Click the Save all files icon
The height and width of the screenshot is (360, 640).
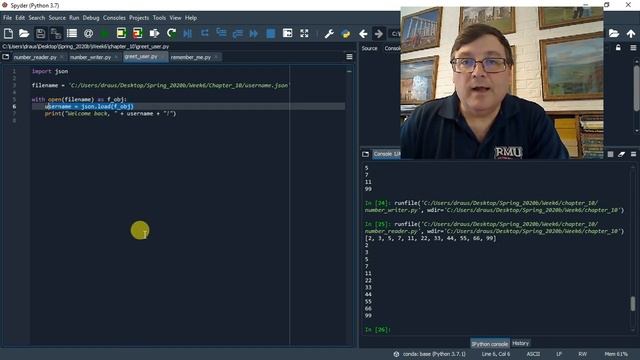(x=56, y=33)
